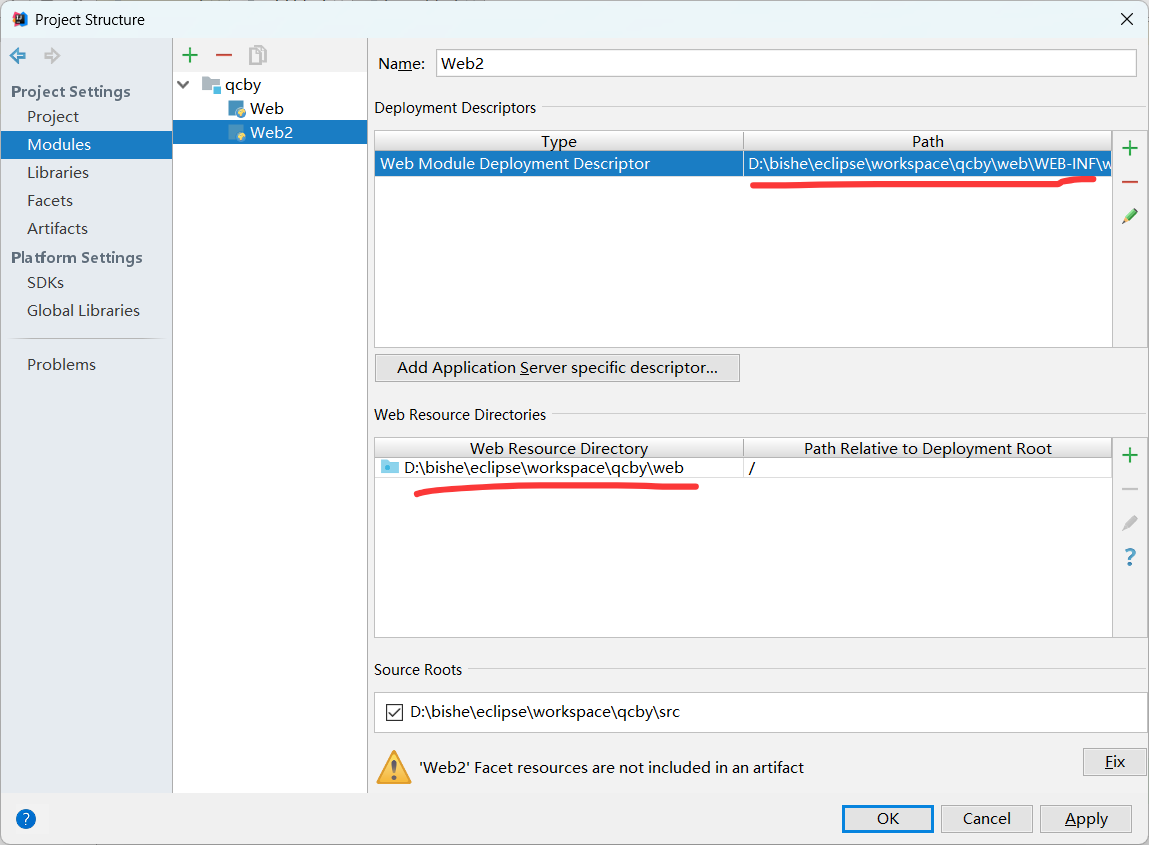Click the qcby module folder icon
The width and height of the screenshot is (1149, 845).
click(211, 85)
